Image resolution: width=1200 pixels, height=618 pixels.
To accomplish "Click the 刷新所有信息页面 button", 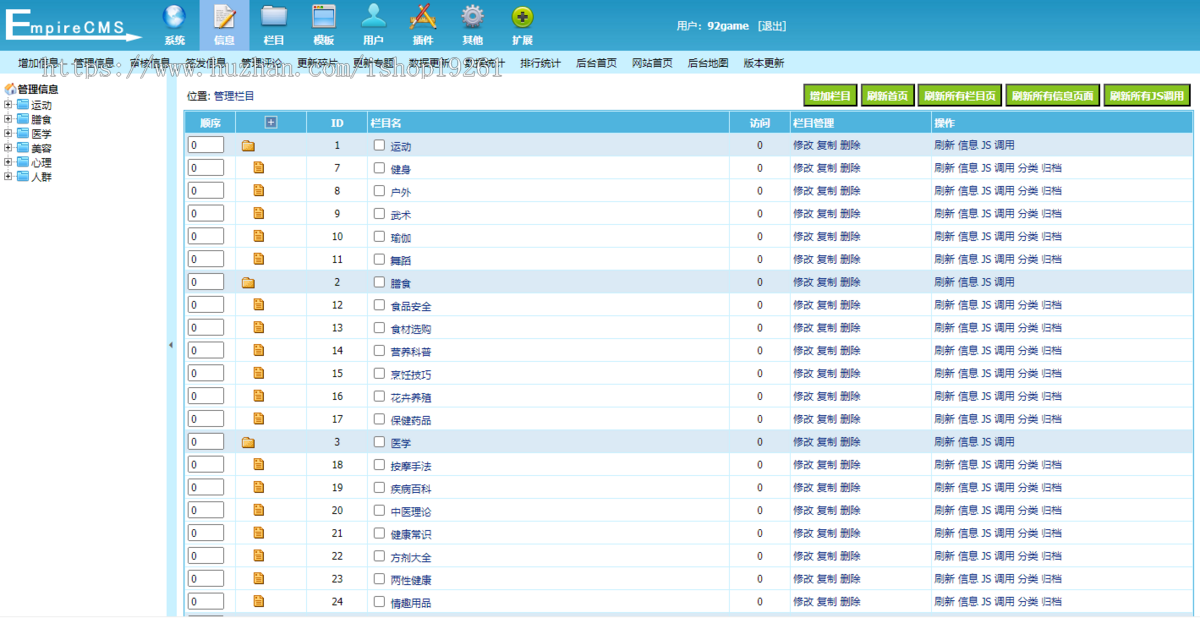I will [1053, 96].
